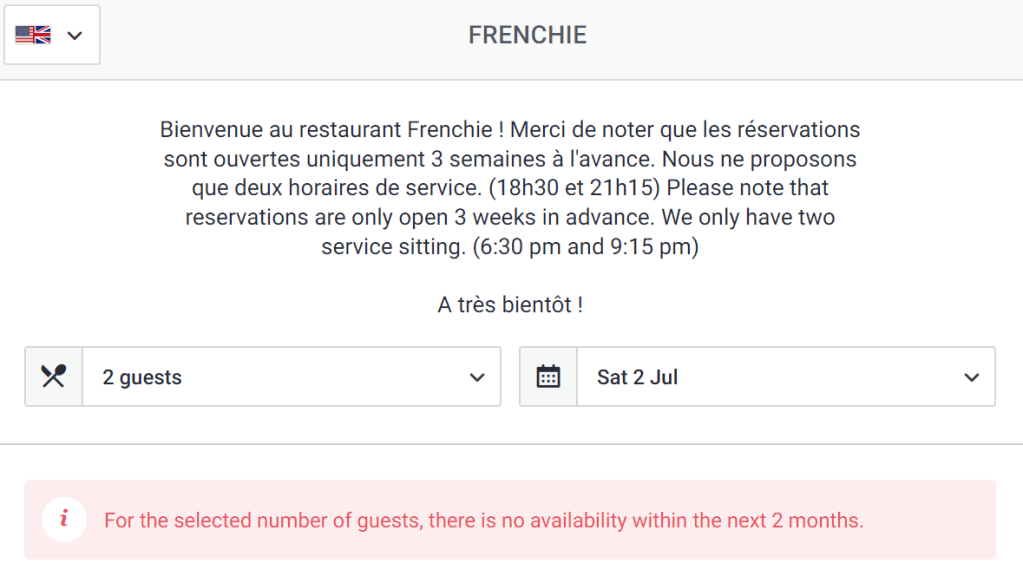Click the no availability alert message
The height and width of the screenshot is (576, 1023).
[483, 521]
